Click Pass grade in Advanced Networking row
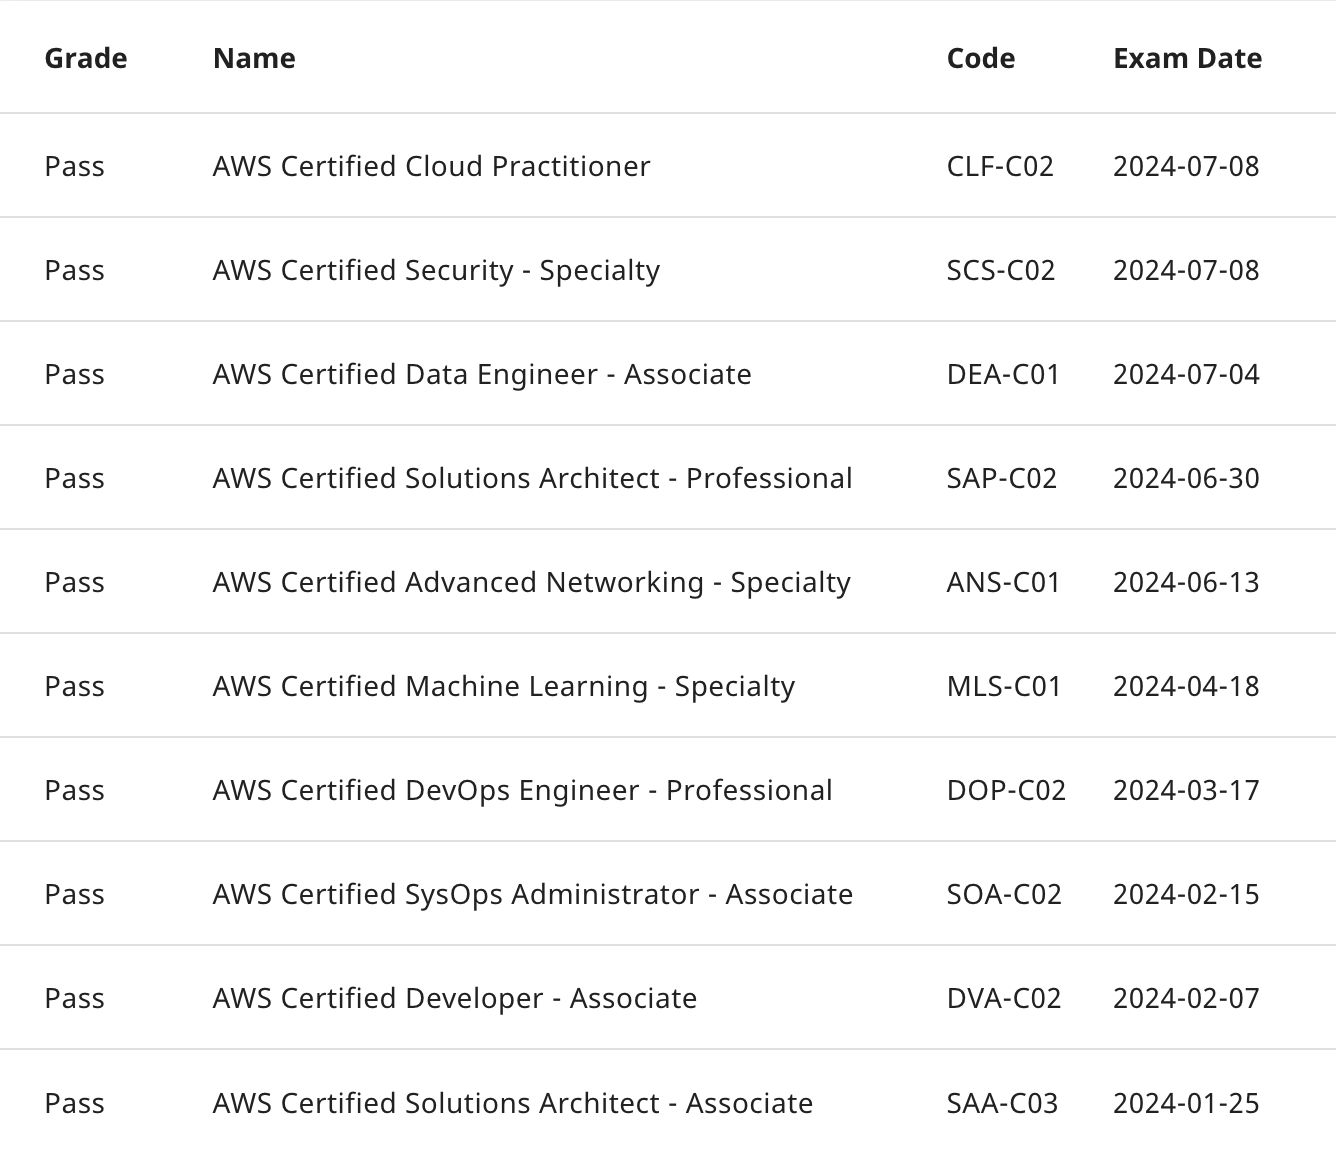The width and height of the screenshot is (1336, 1152). (x=75, y=582)
